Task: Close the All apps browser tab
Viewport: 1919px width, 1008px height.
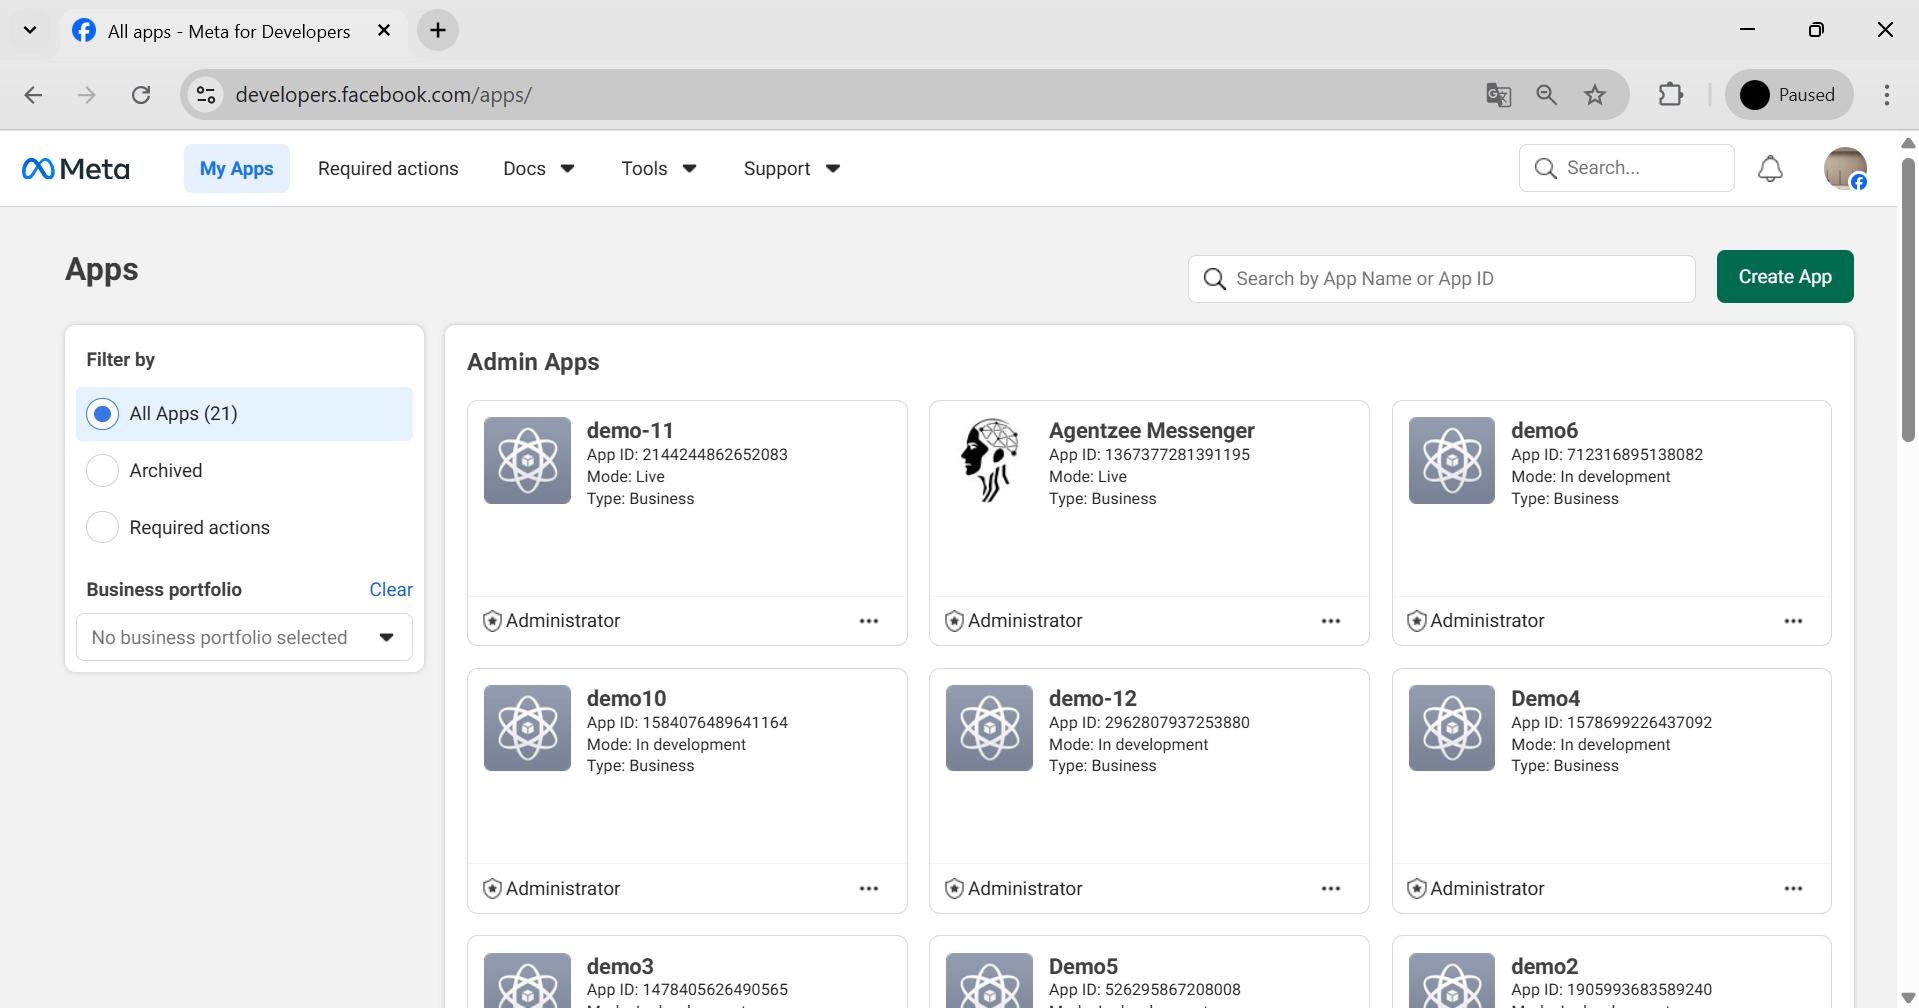Action: (384, 31)
